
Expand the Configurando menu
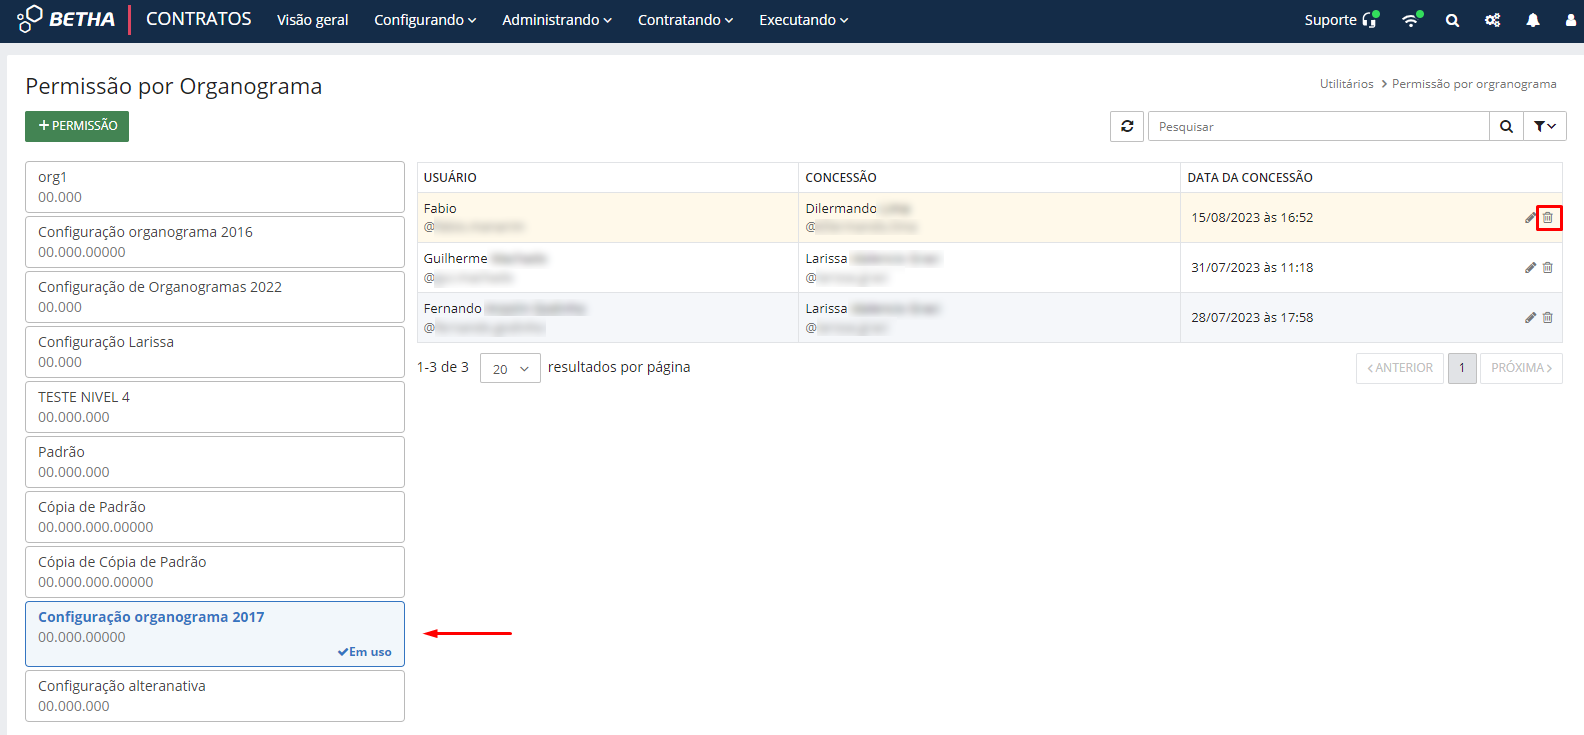425,20
